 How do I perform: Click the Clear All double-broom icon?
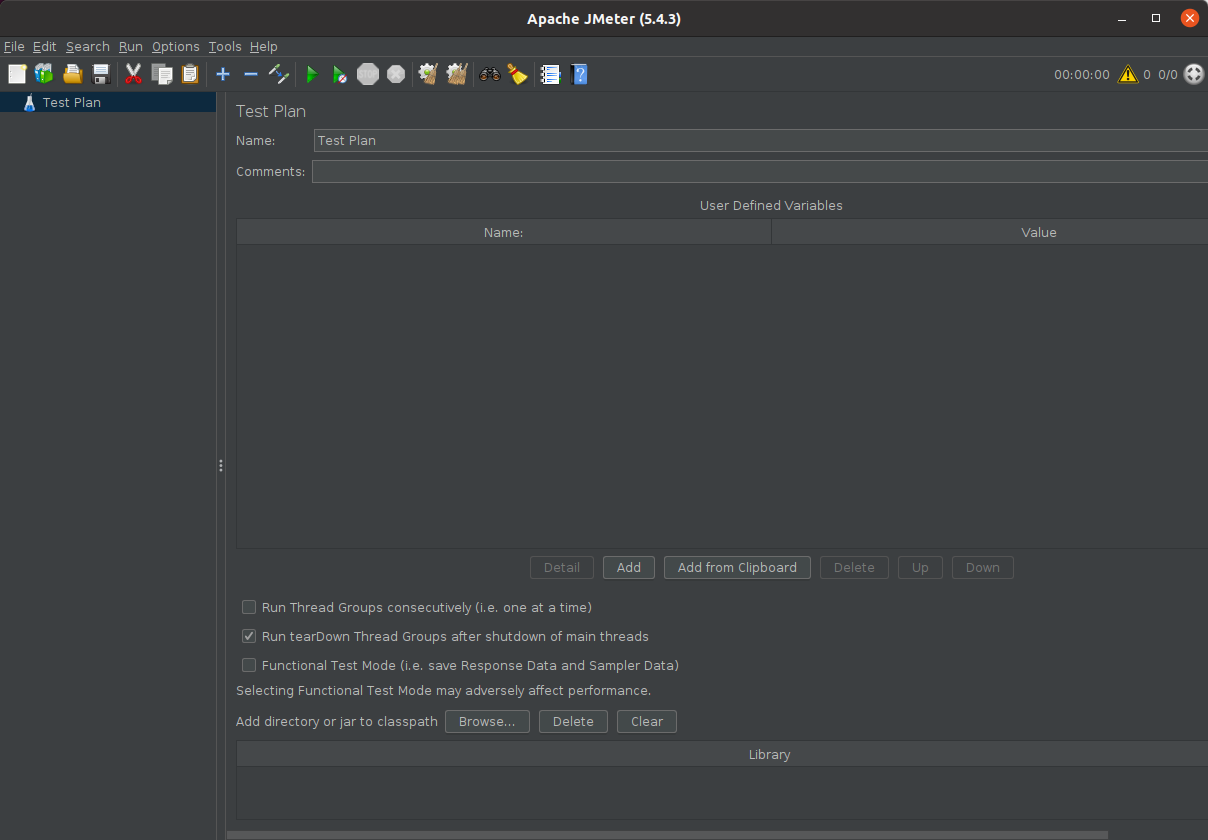(x=457, y=74)
